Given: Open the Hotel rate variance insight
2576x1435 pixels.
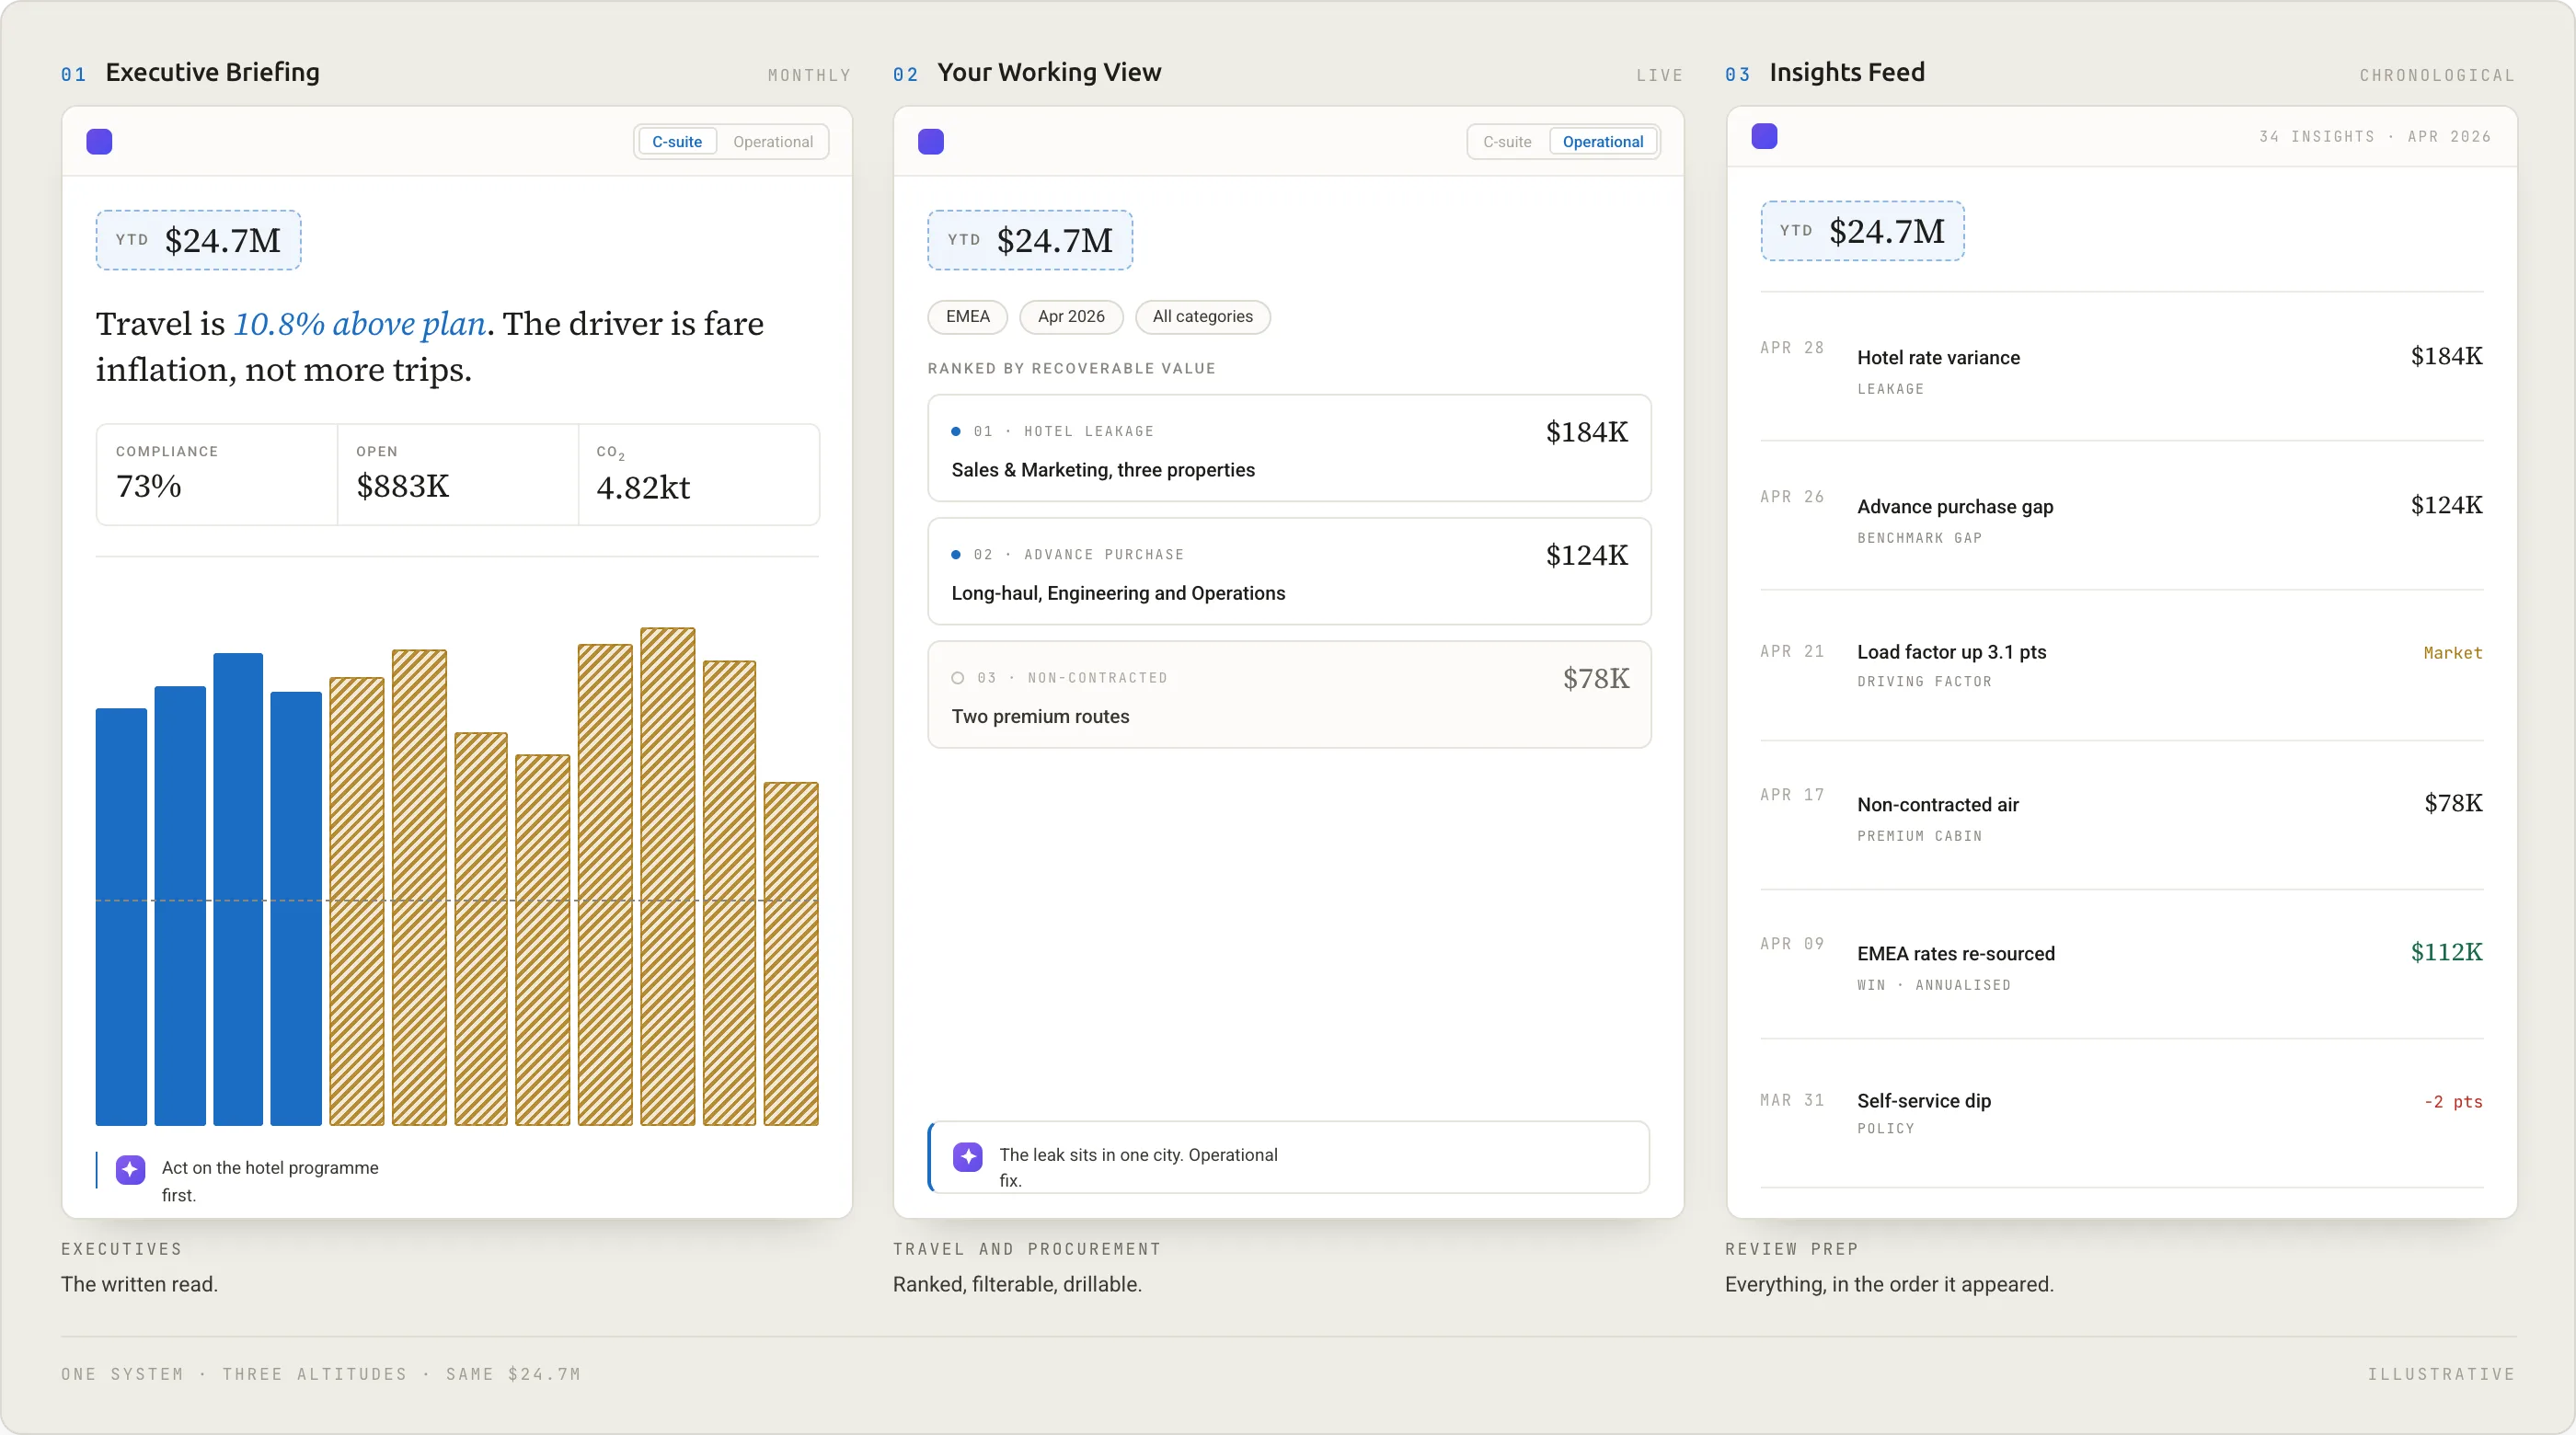Looking at the screenshot, I should (2122, 367).
